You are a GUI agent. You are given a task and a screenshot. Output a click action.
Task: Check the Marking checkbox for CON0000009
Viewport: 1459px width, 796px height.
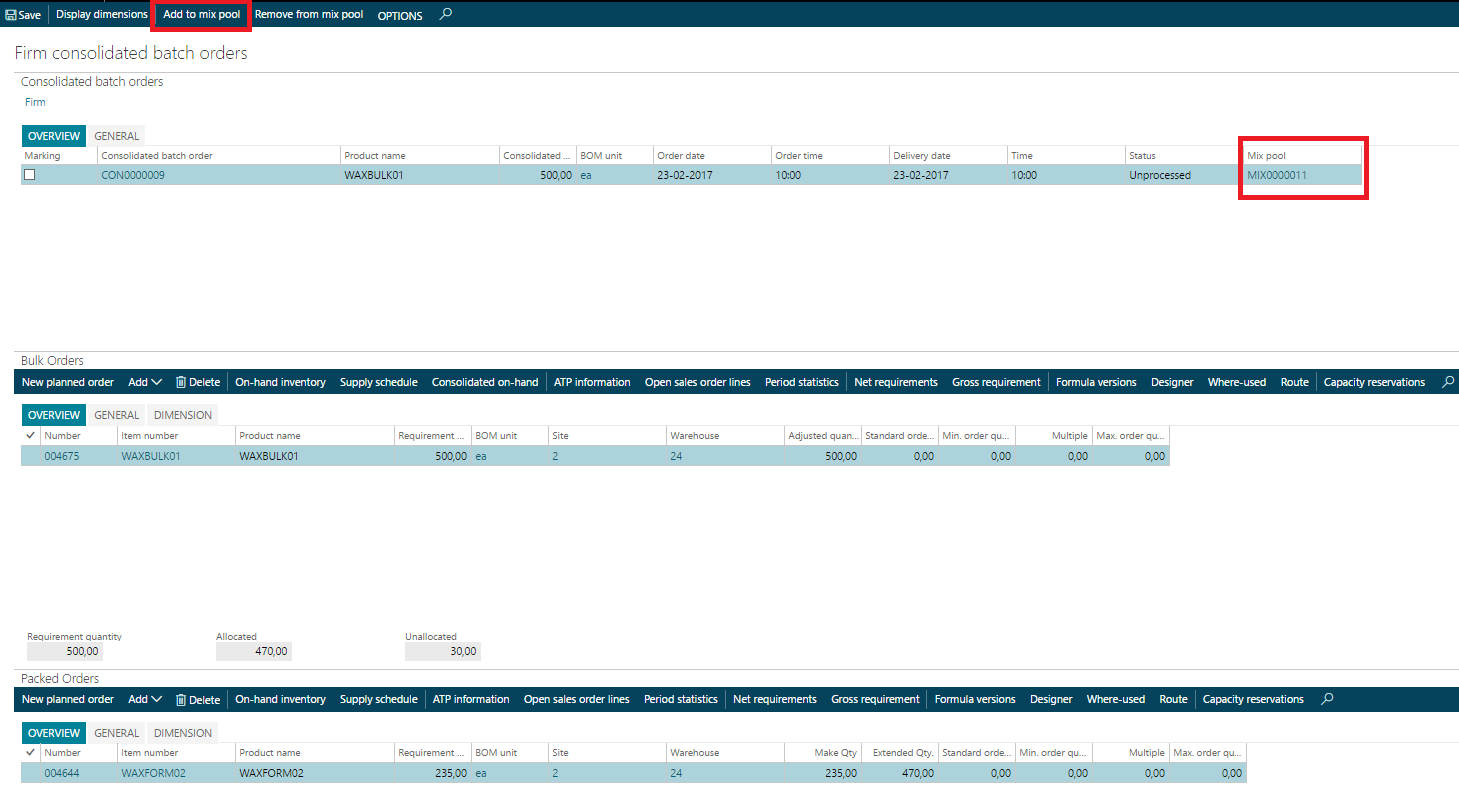click(x=29, y=174)
